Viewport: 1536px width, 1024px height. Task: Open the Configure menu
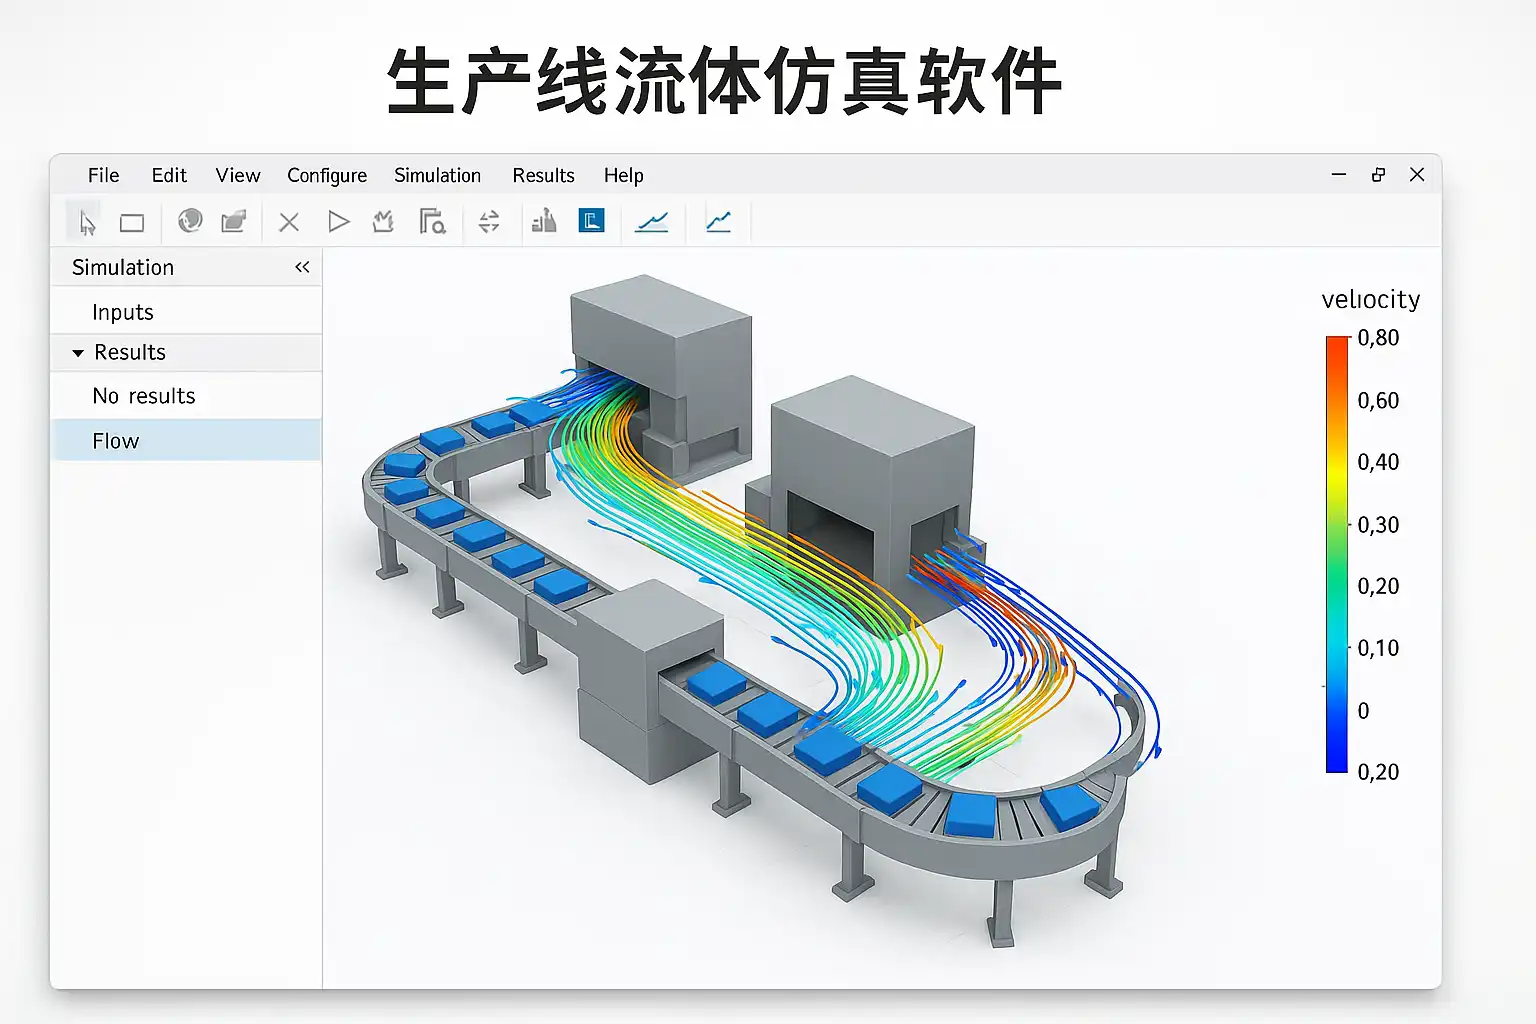(x=327, y=176)
